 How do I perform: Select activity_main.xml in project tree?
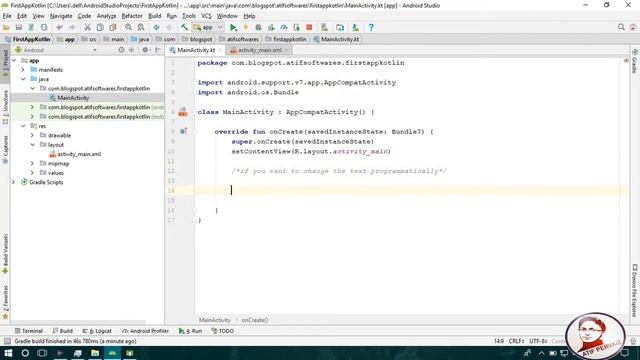click(79, 154)
